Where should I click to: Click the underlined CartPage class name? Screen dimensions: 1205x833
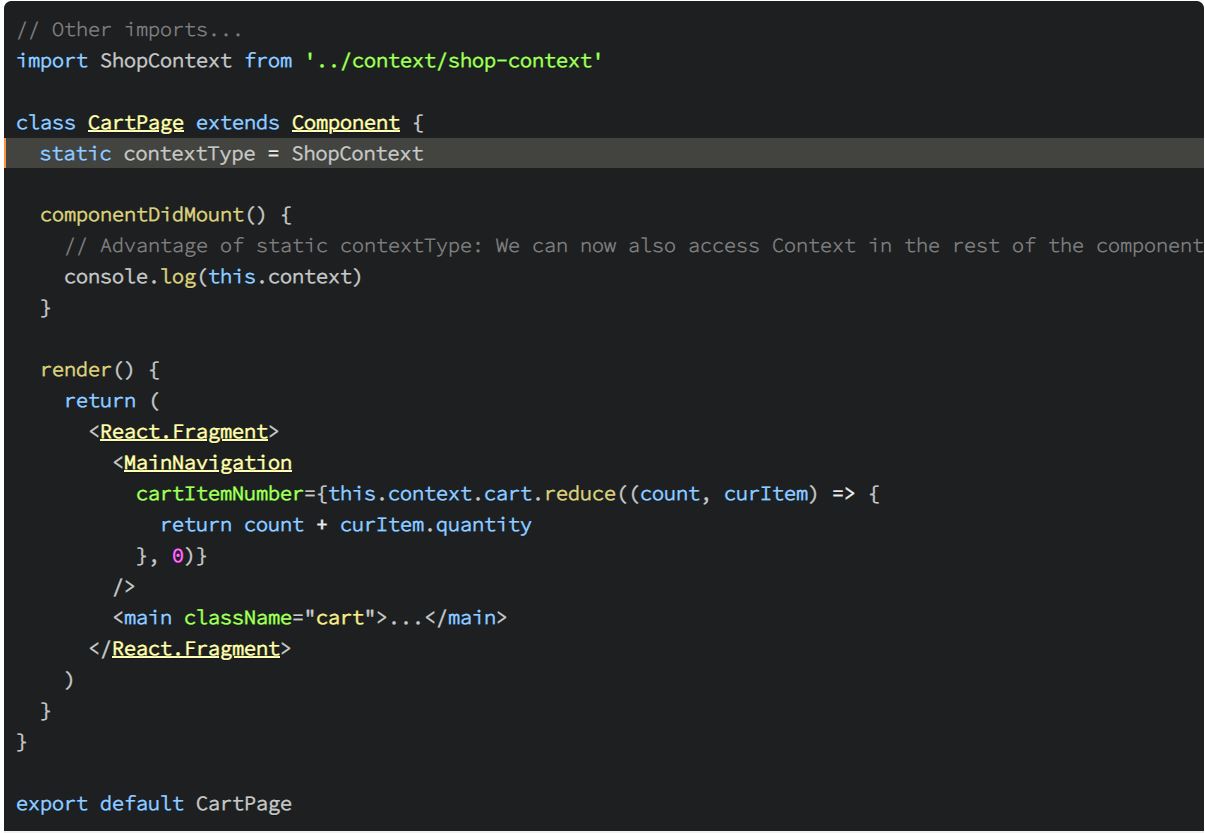click(x=135, y=122)
